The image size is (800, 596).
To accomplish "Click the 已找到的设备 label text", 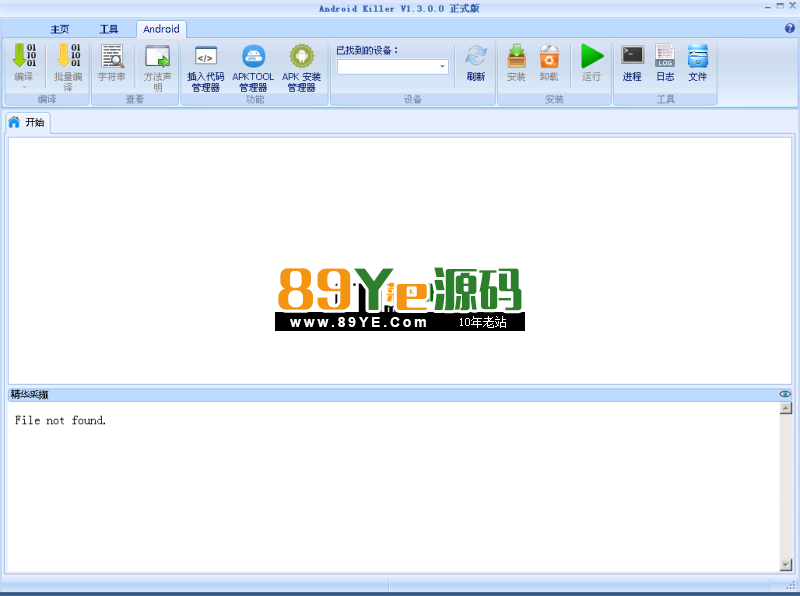I will tap(367, 51).
